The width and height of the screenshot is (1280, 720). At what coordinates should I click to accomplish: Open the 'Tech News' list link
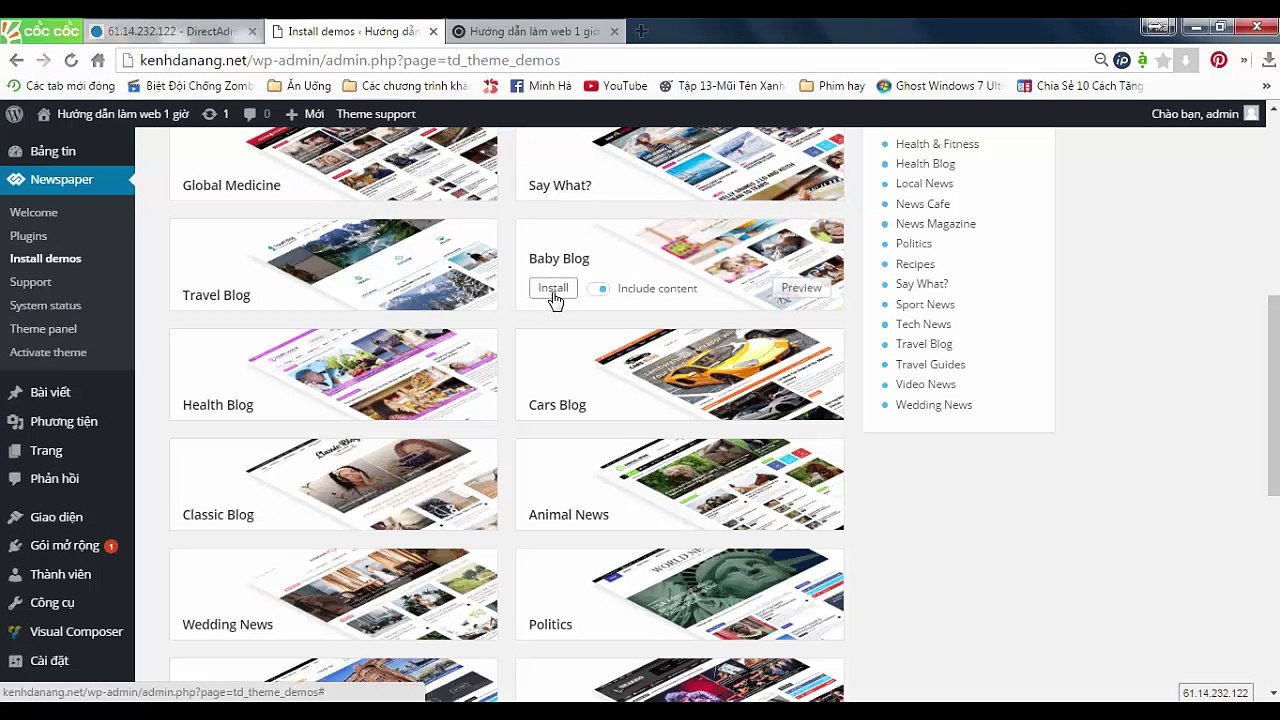point(923,324)
